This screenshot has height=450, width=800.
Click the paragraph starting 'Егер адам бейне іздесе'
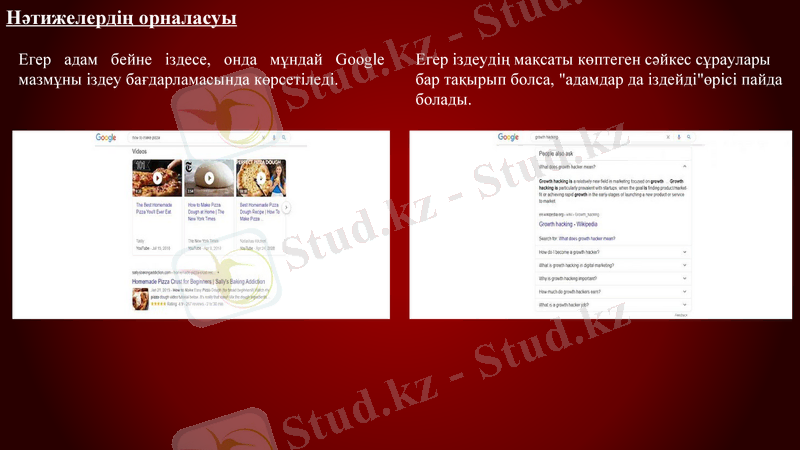tap(201, 69)
